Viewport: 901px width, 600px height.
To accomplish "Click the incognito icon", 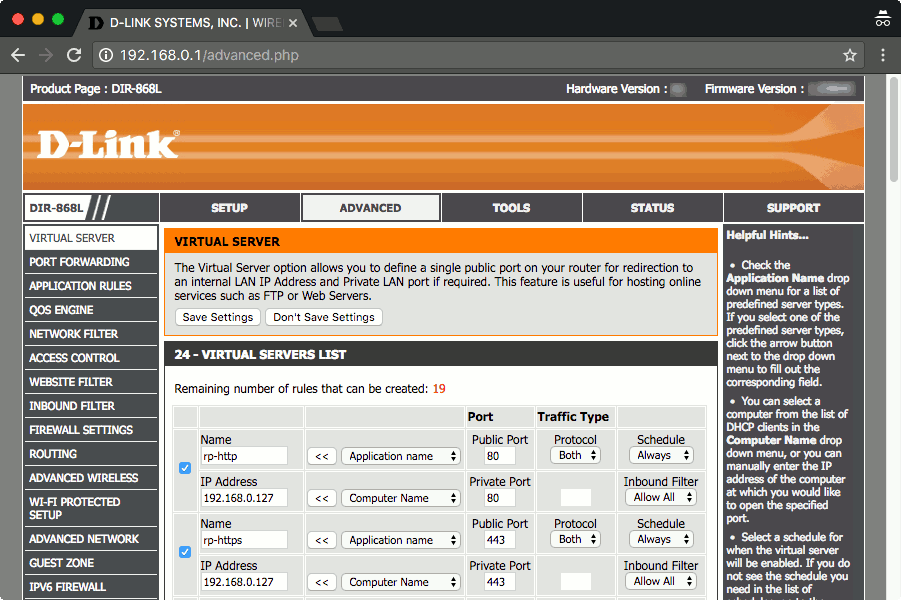I will coord(883,19).
